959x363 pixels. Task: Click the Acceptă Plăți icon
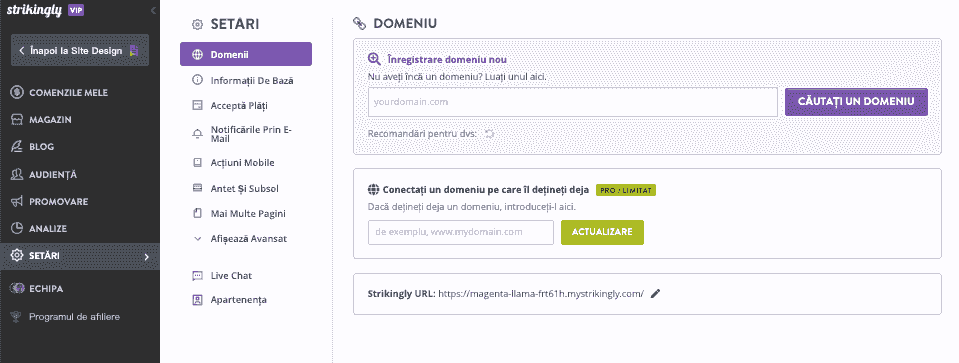tap(197, 106)
